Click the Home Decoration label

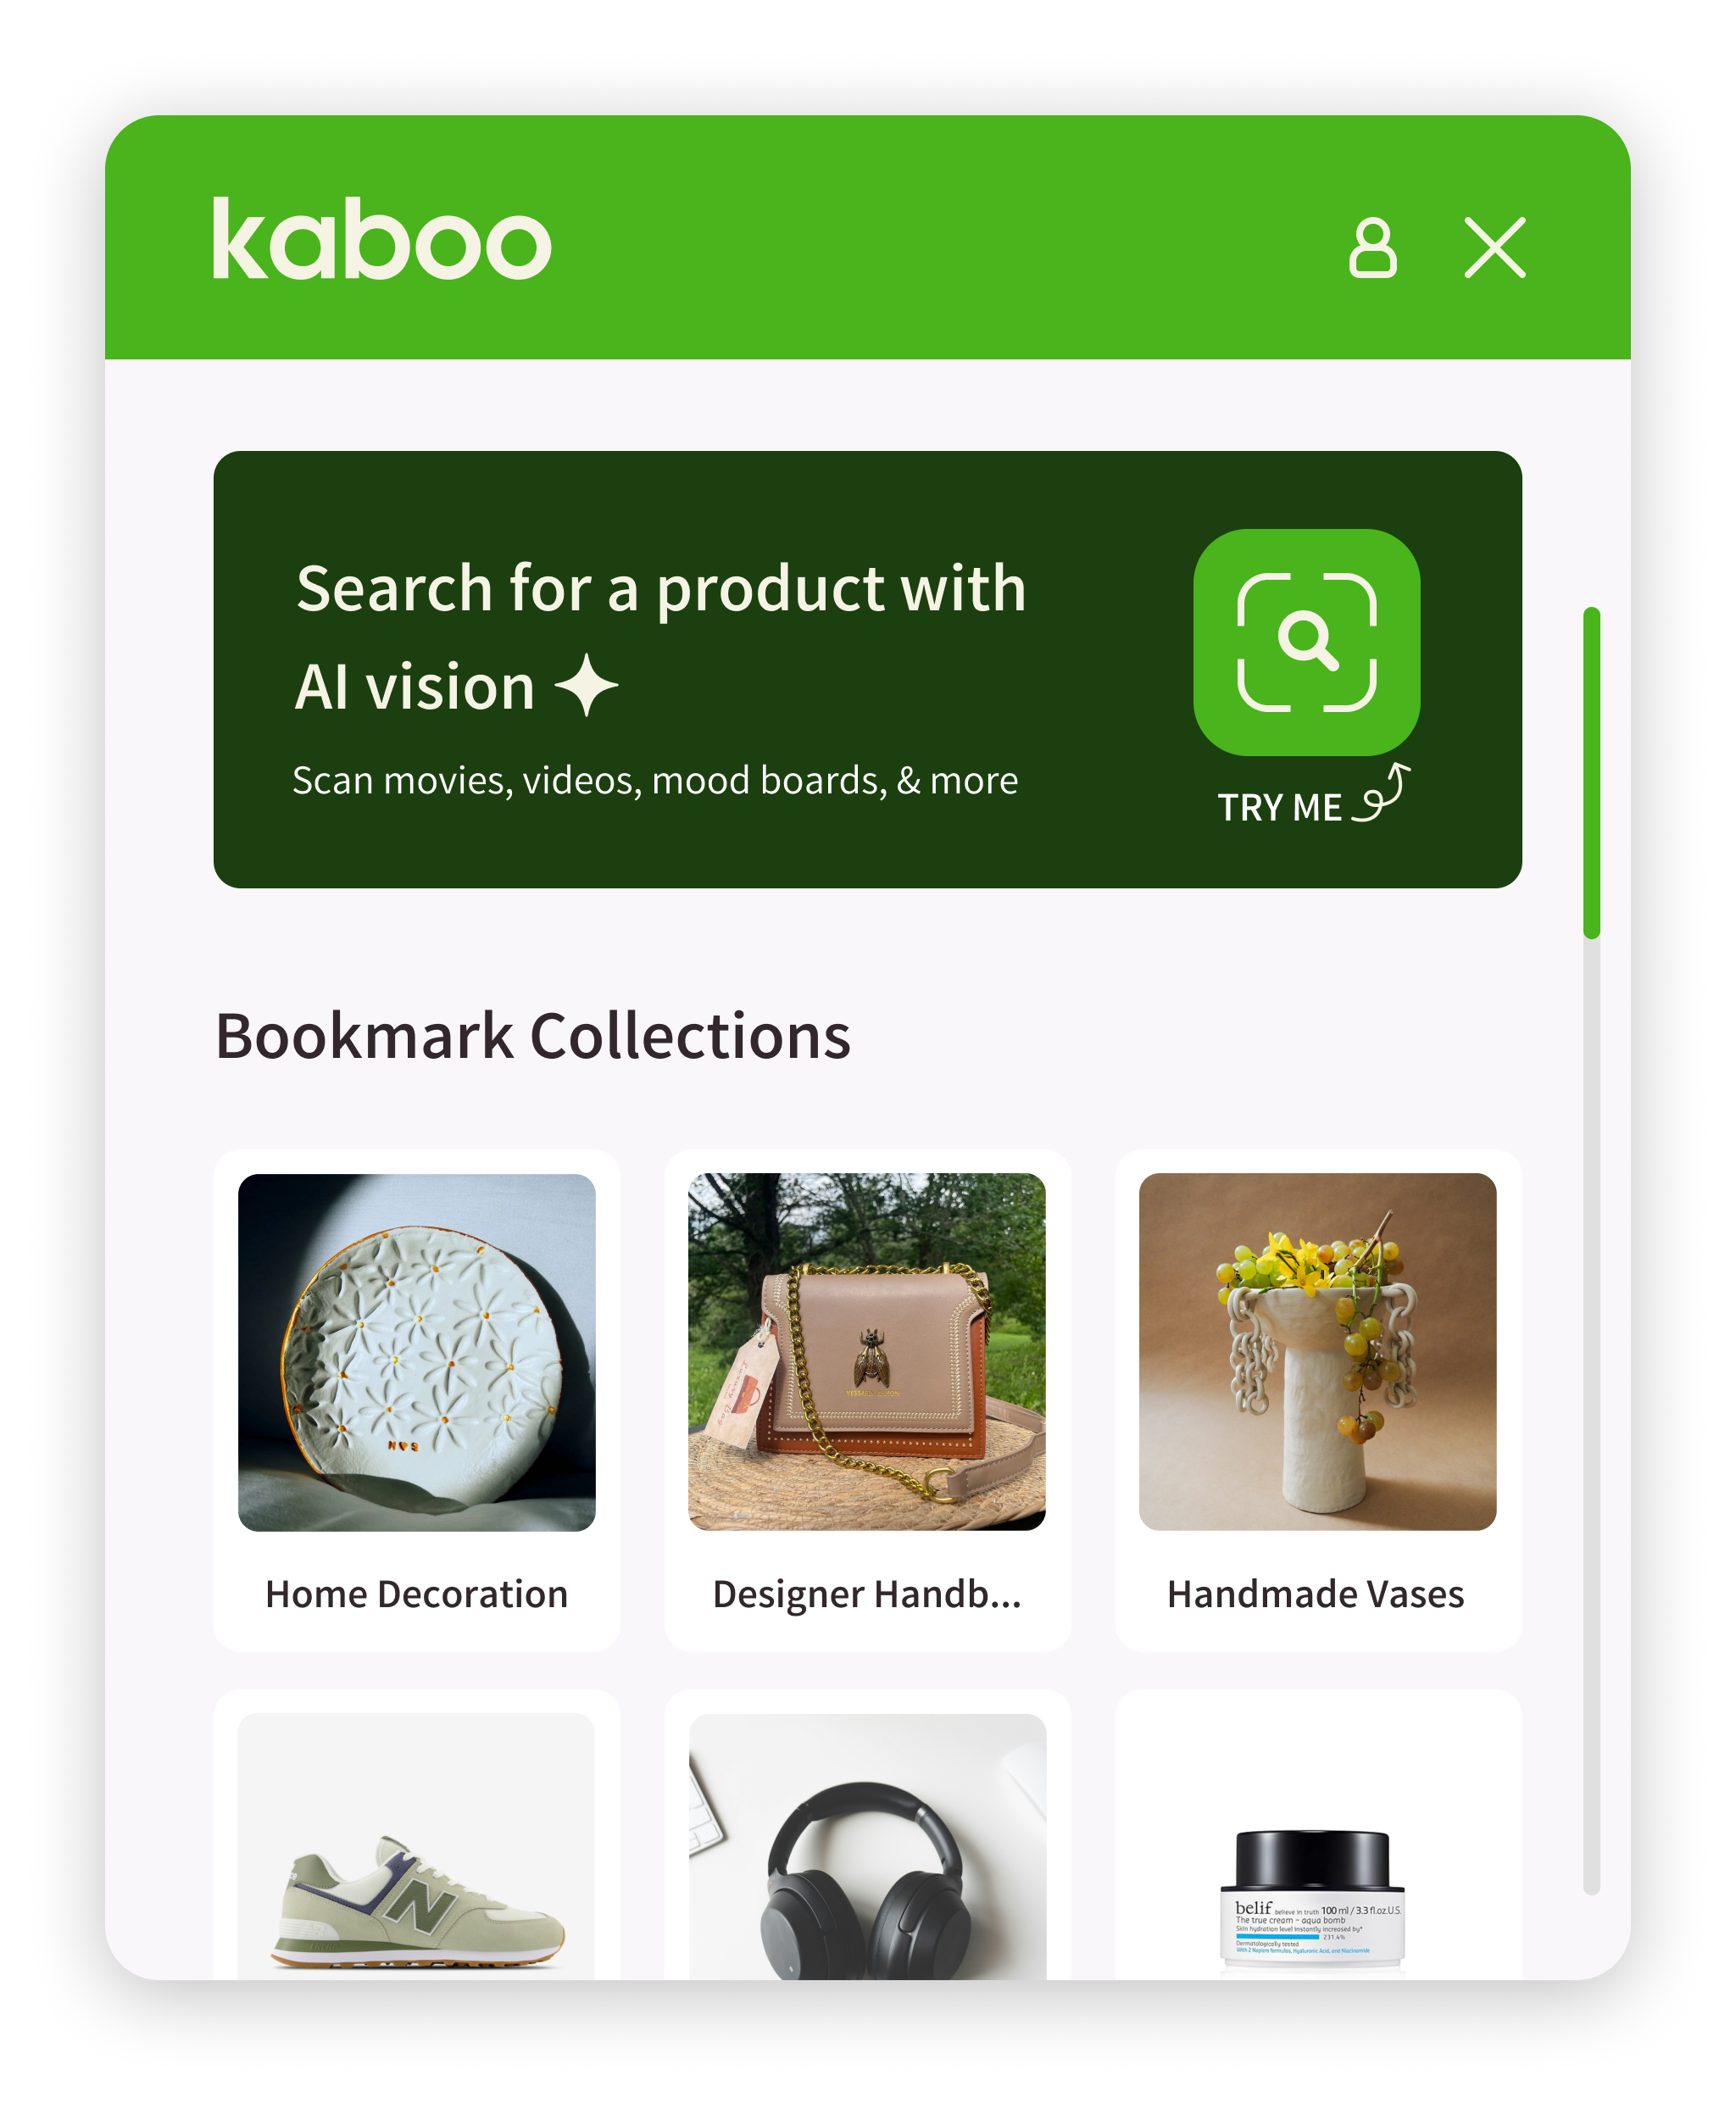click(416, 1594)
